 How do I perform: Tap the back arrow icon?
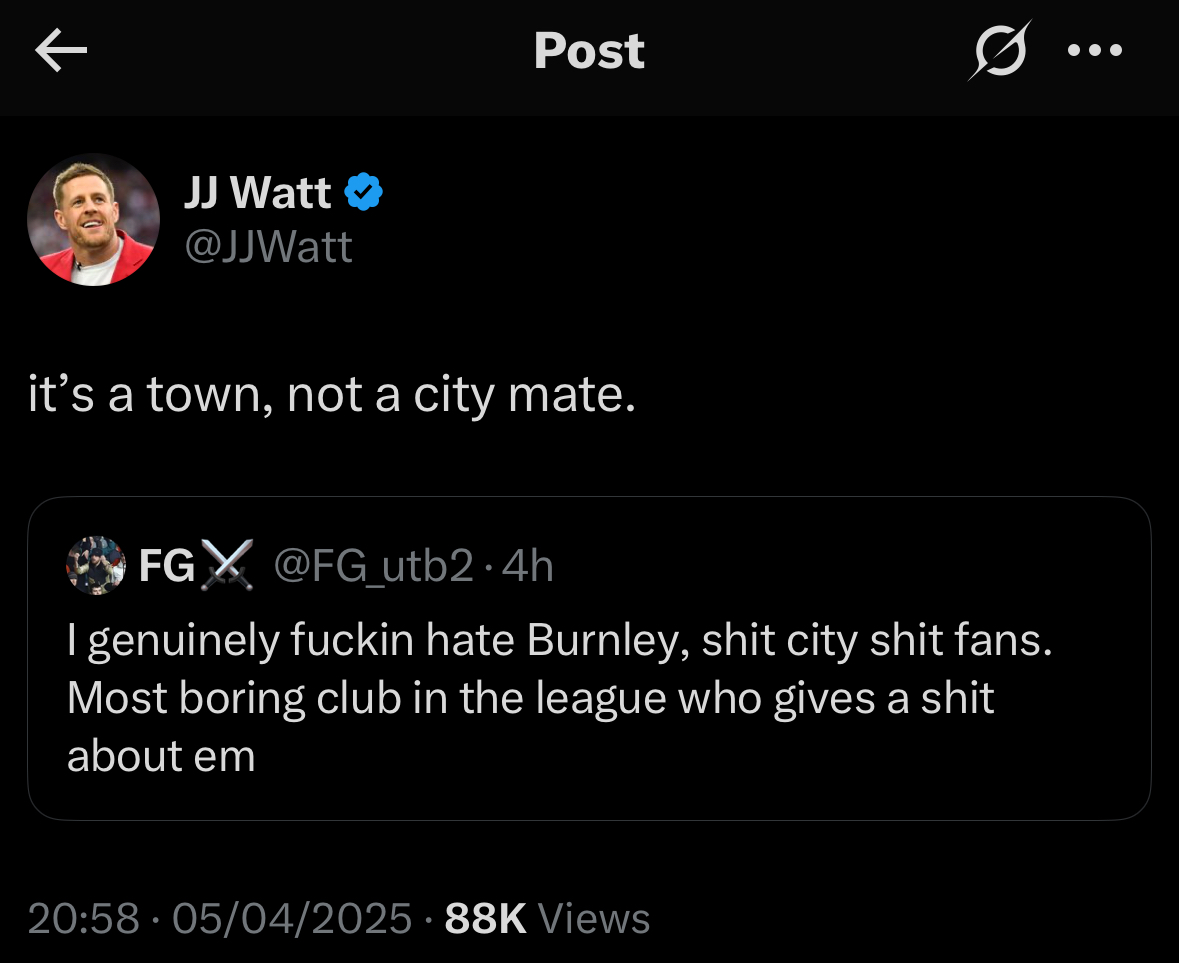[x=62, y=51]
